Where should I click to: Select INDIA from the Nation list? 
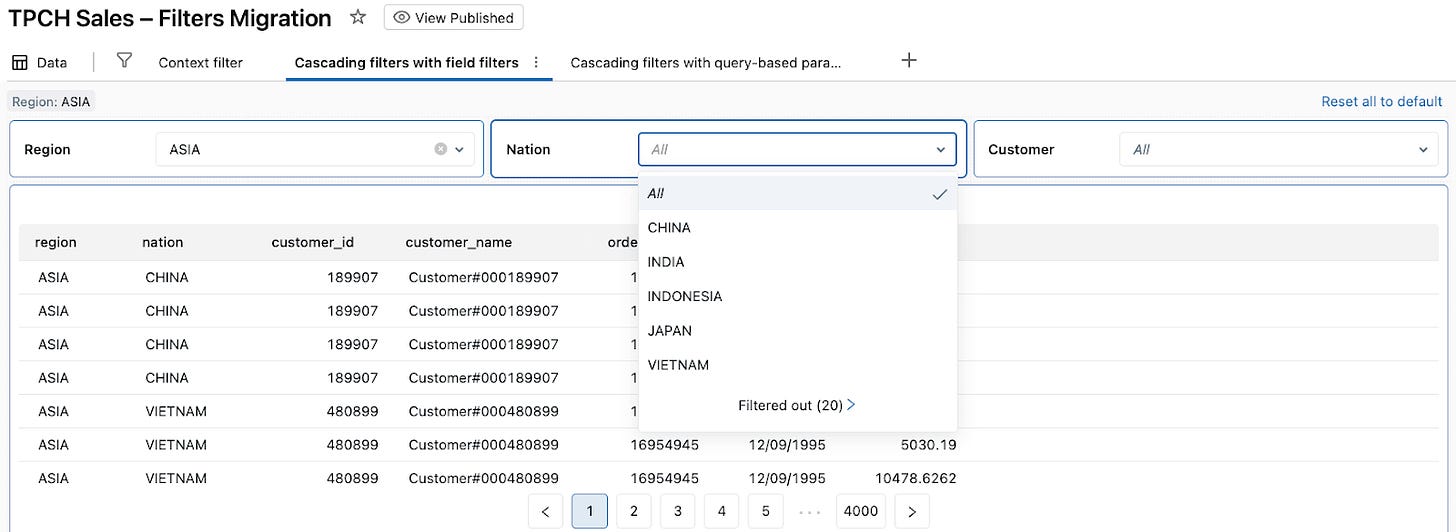pos(798,262)
